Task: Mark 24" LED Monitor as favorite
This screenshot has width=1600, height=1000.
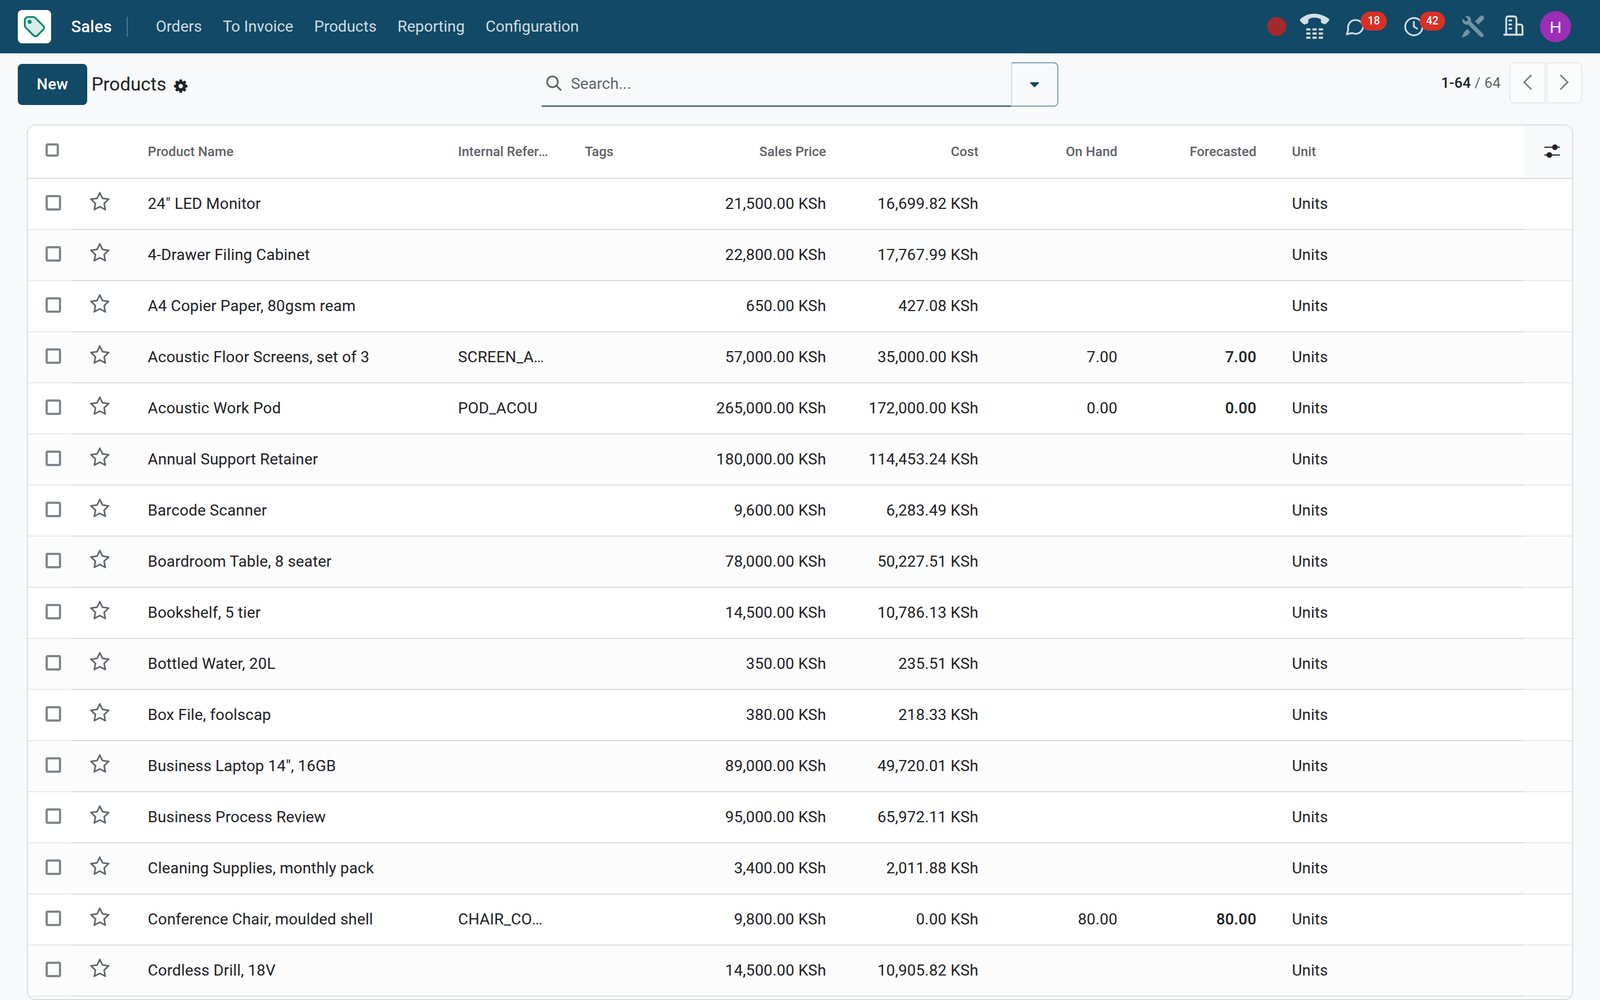Action: coord(100,202)
